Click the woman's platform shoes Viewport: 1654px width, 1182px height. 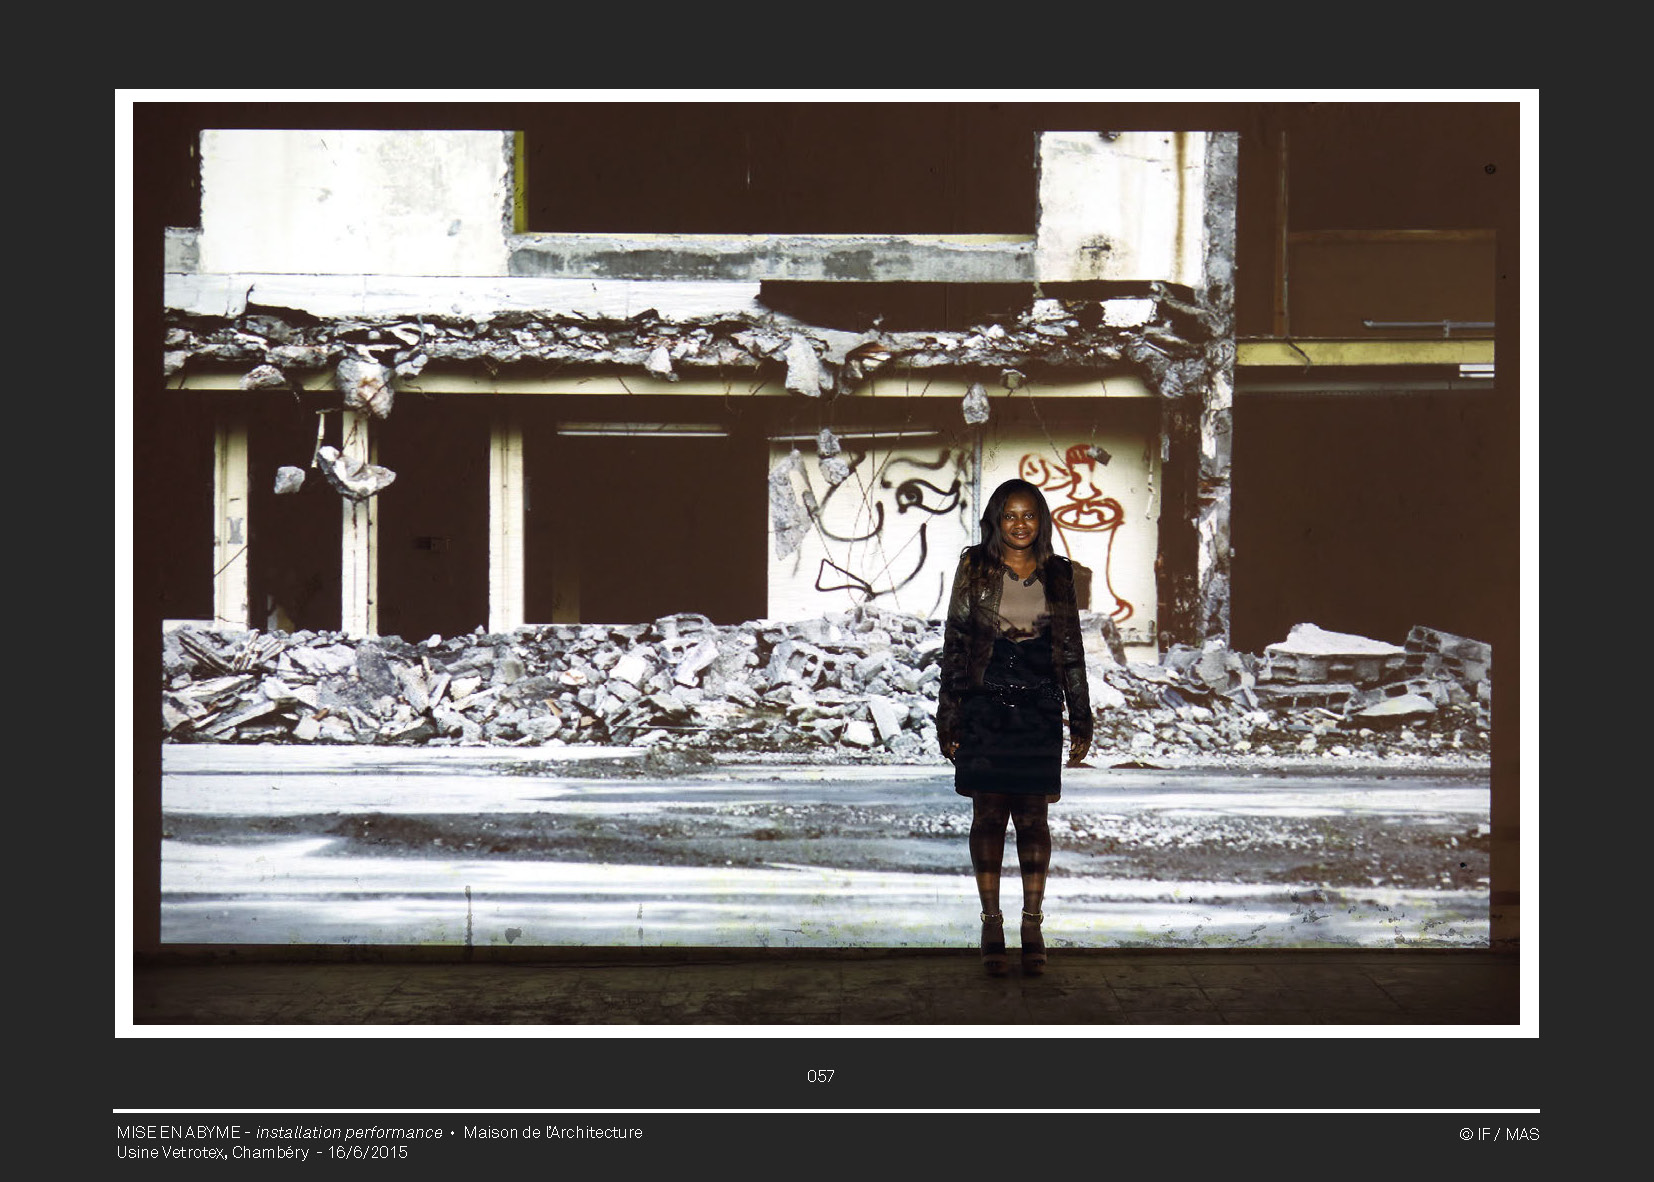point(1012,945)
